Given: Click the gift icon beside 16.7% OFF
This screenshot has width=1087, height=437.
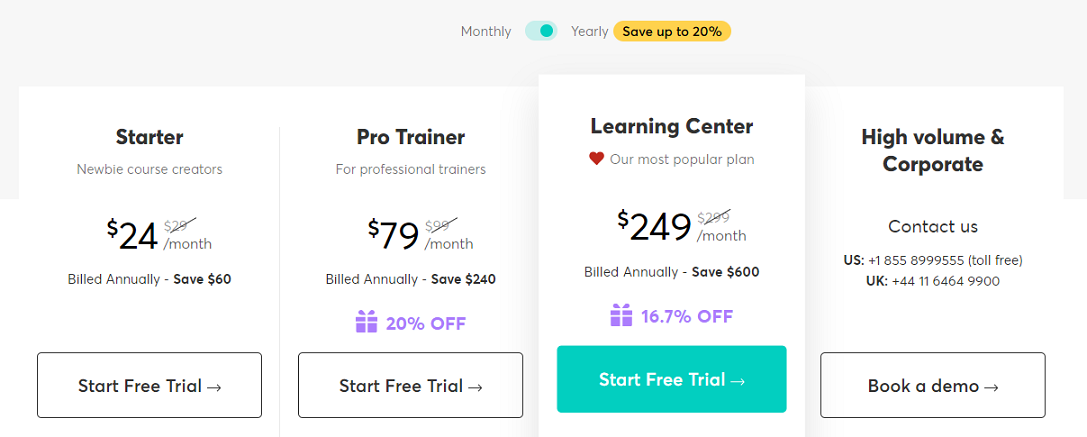Looking at the screenshot, I should click(621, 316).
